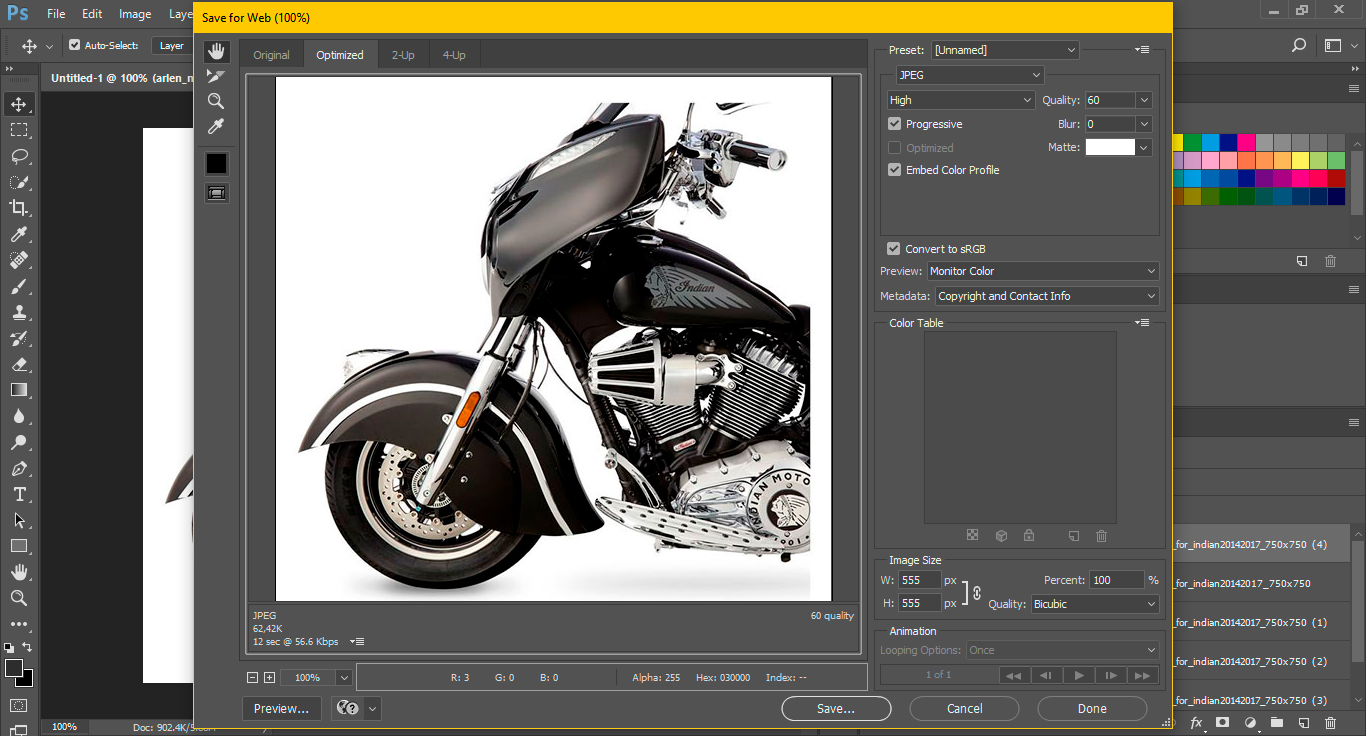Switch to the 4-Up tab
Image resolution: width=1366 pixels, height=736 pixels.
(x=454, y=55)
